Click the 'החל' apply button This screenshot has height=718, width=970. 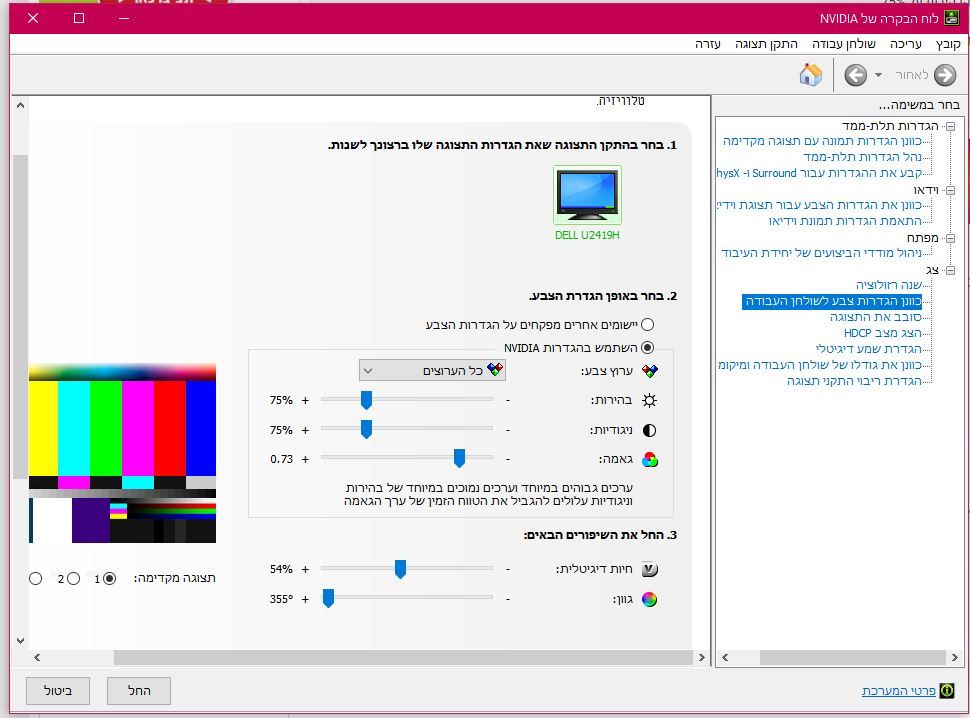pos(139,691)
